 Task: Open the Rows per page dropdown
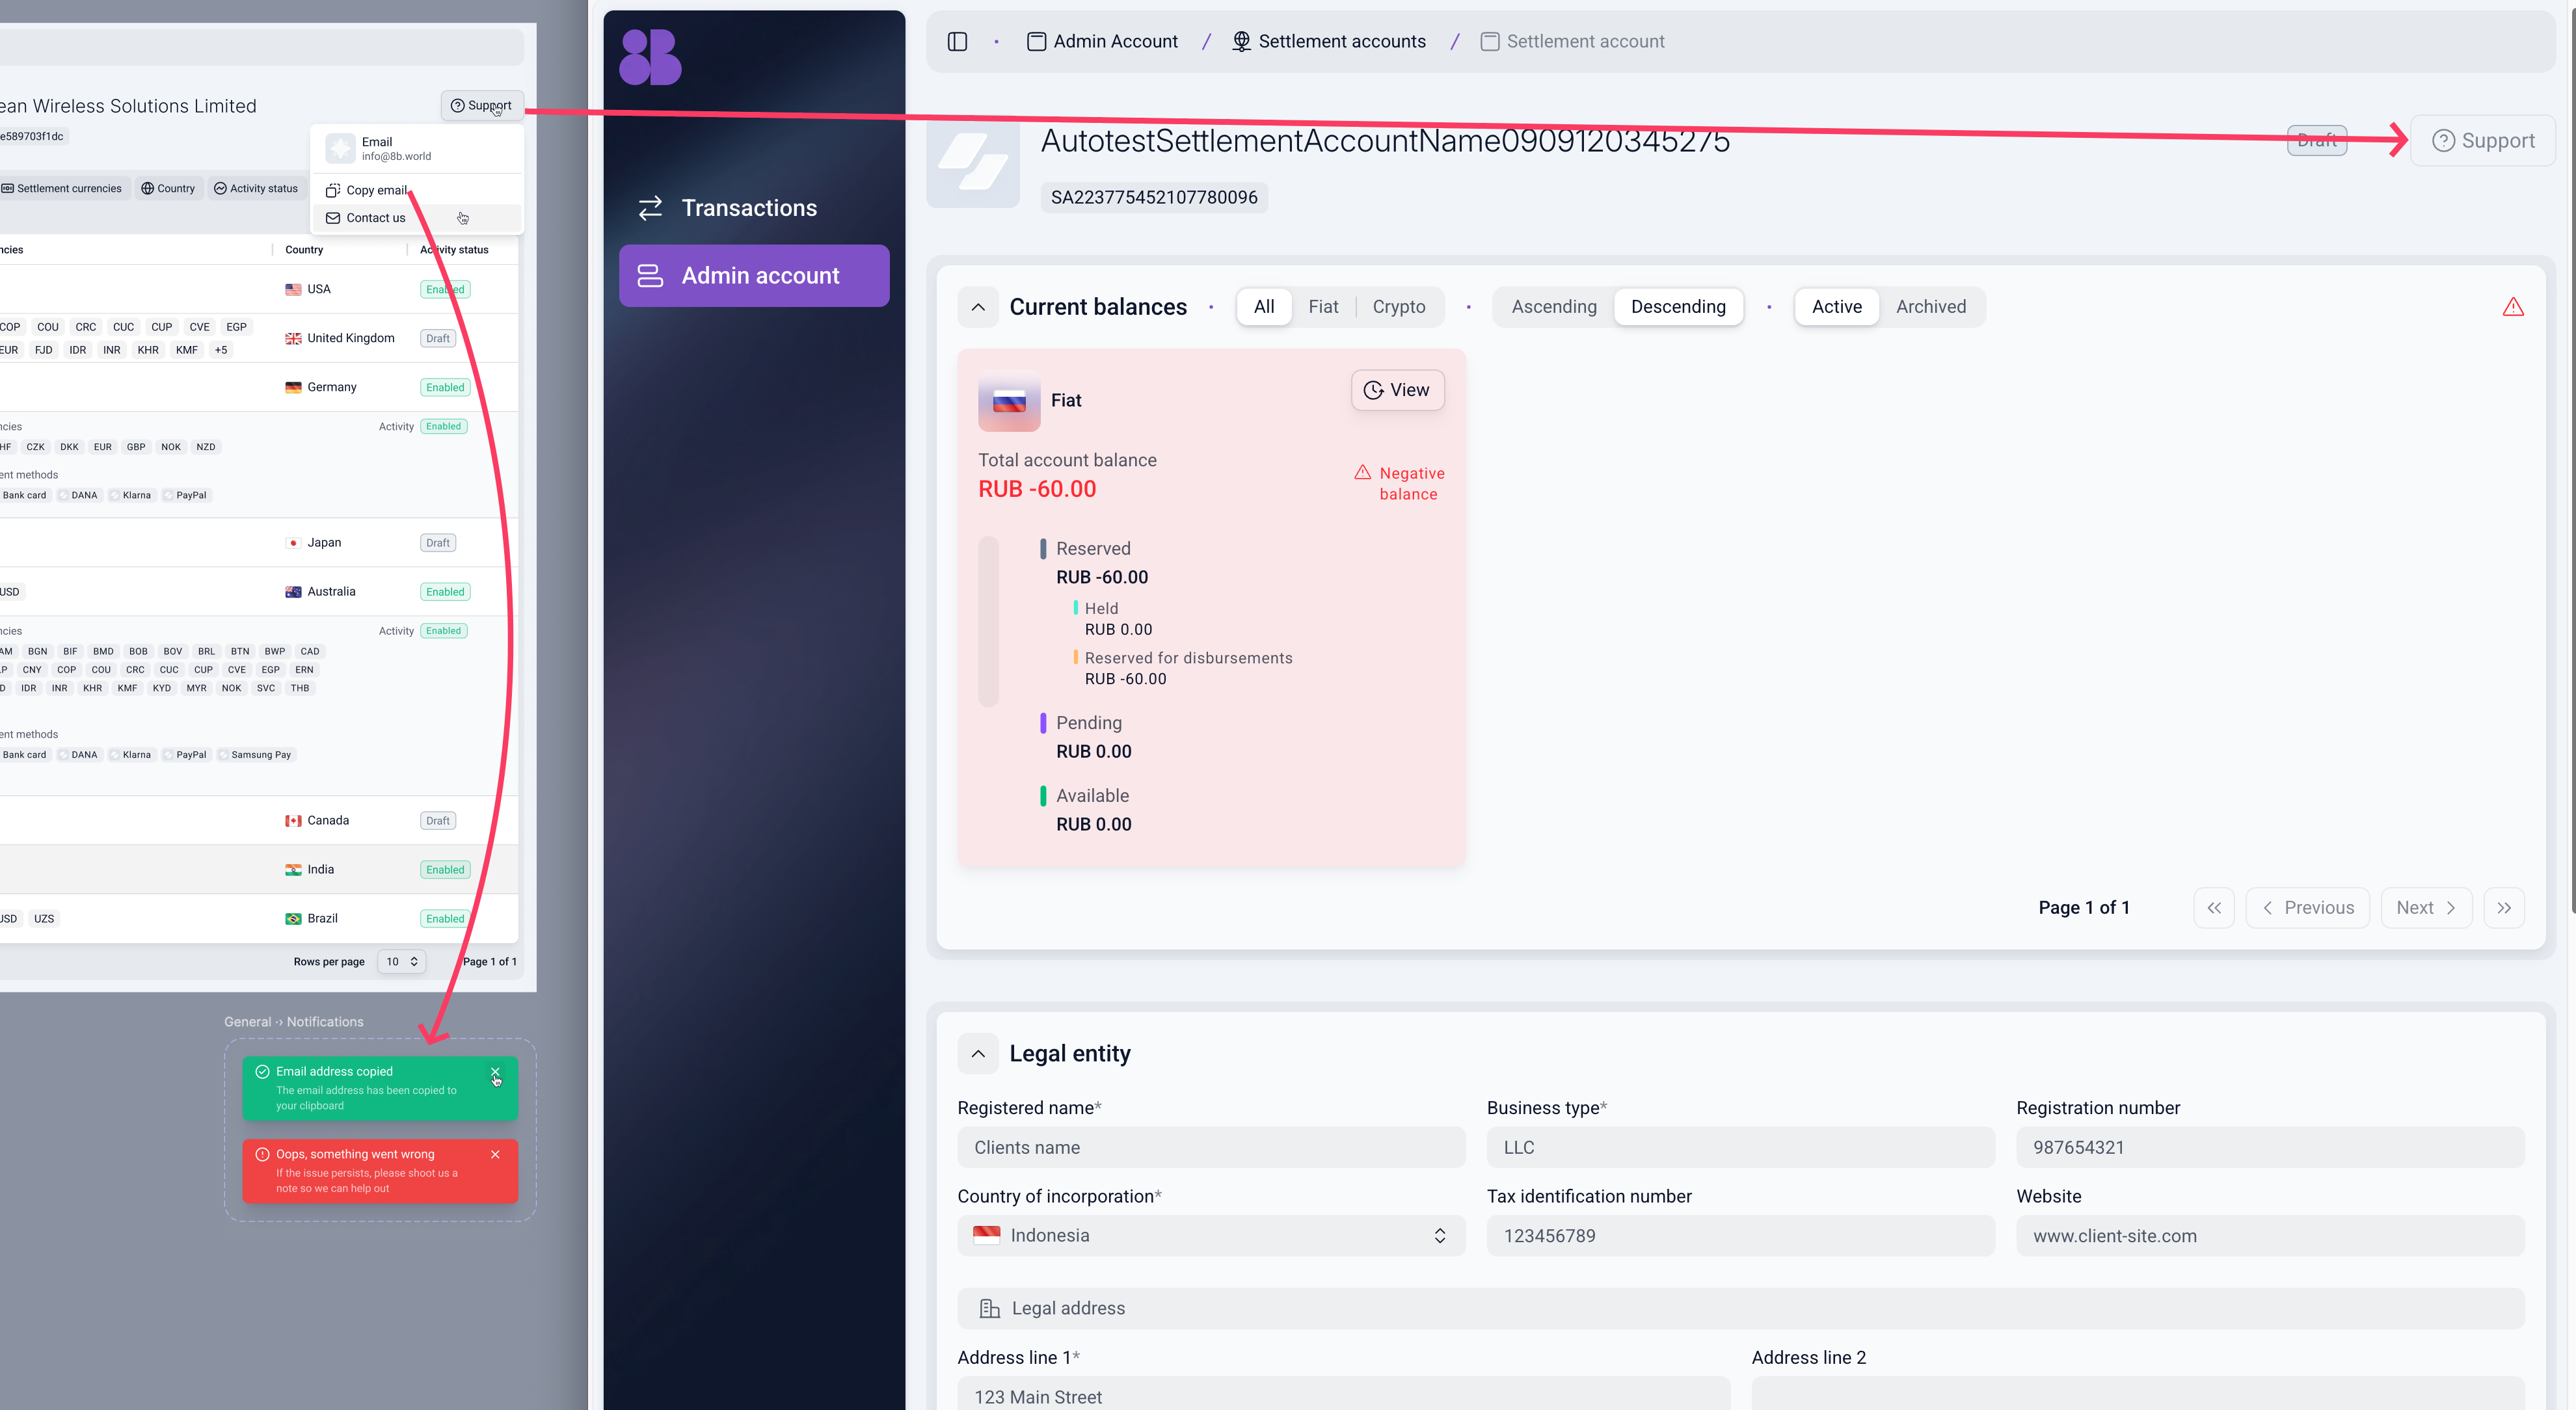pyautogui.click(x=402, y=962)
